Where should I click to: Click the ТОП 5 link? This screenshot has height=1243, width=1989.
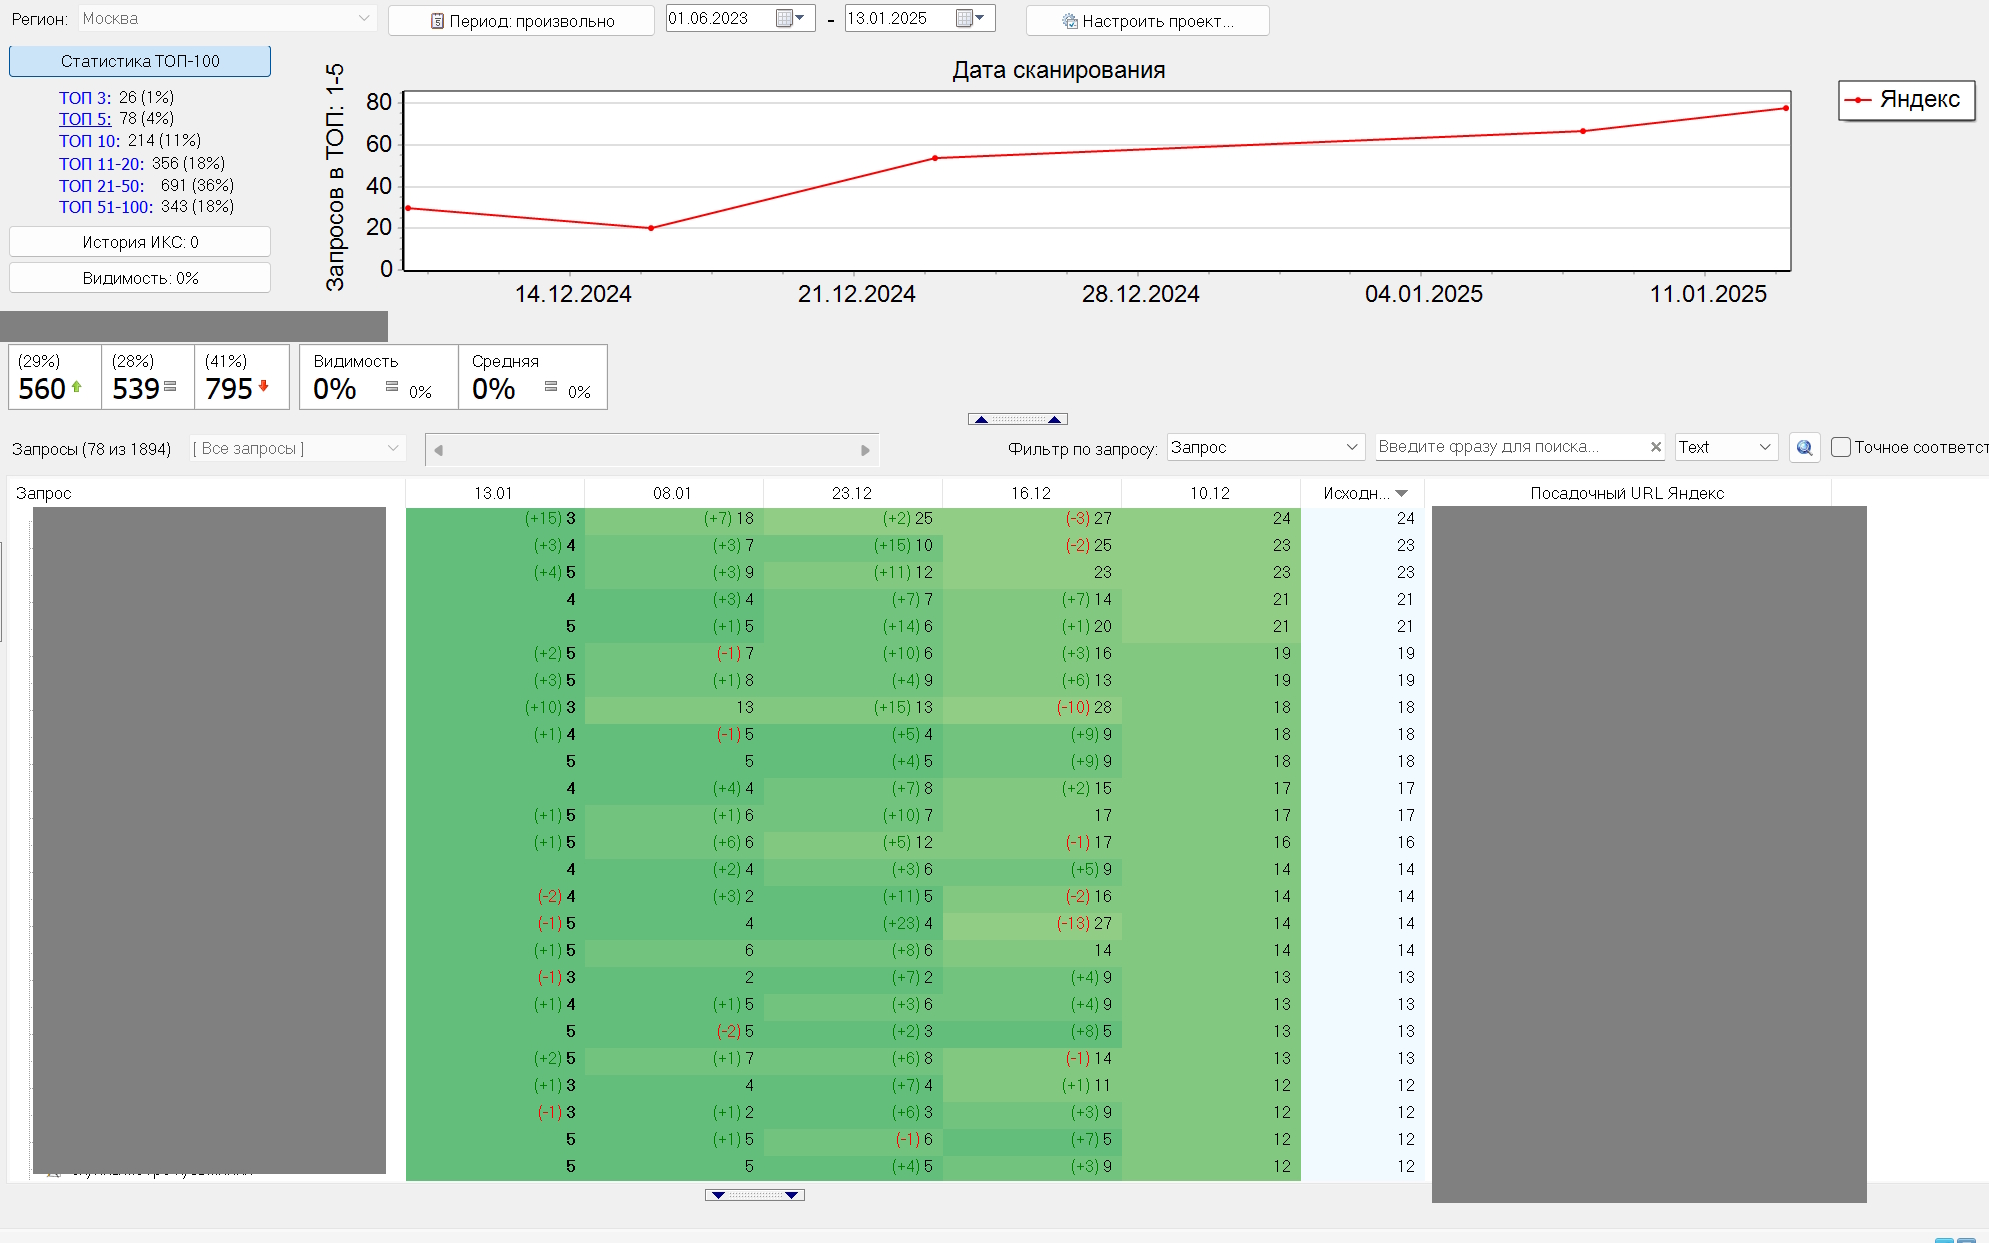[85, 118]
